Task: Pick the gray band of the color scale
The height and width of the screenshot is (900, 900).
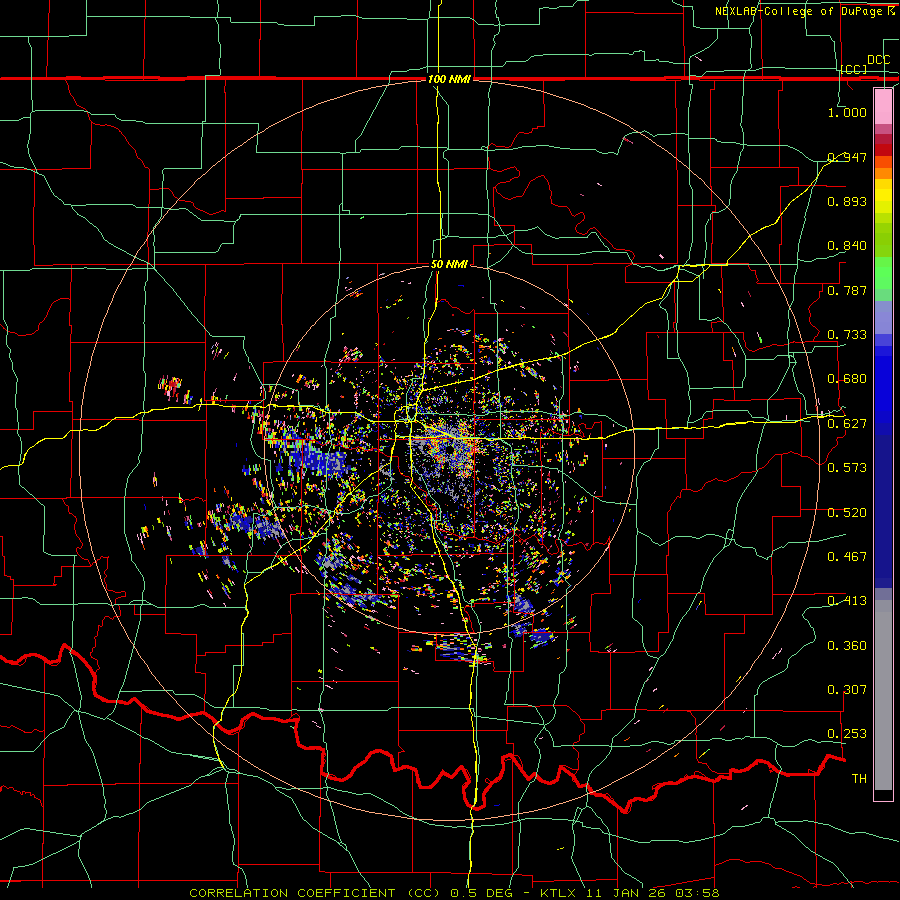Action: click(x=883, y=695)
